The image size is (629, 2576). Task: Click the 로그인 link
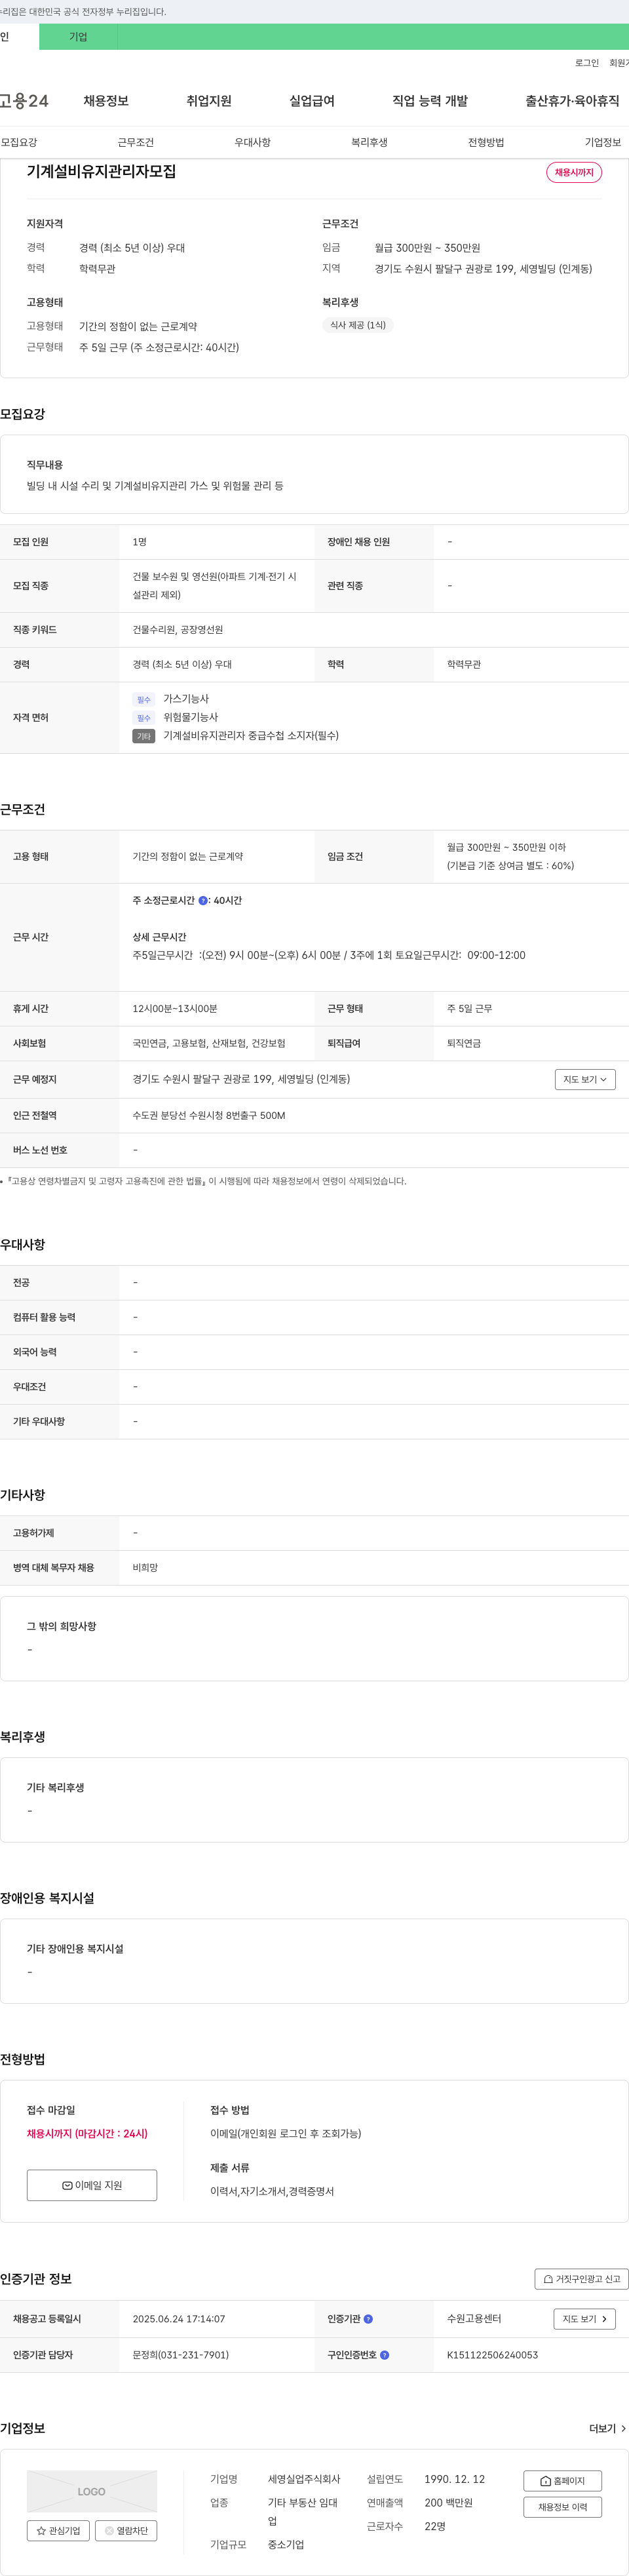[x=587, y=63]
